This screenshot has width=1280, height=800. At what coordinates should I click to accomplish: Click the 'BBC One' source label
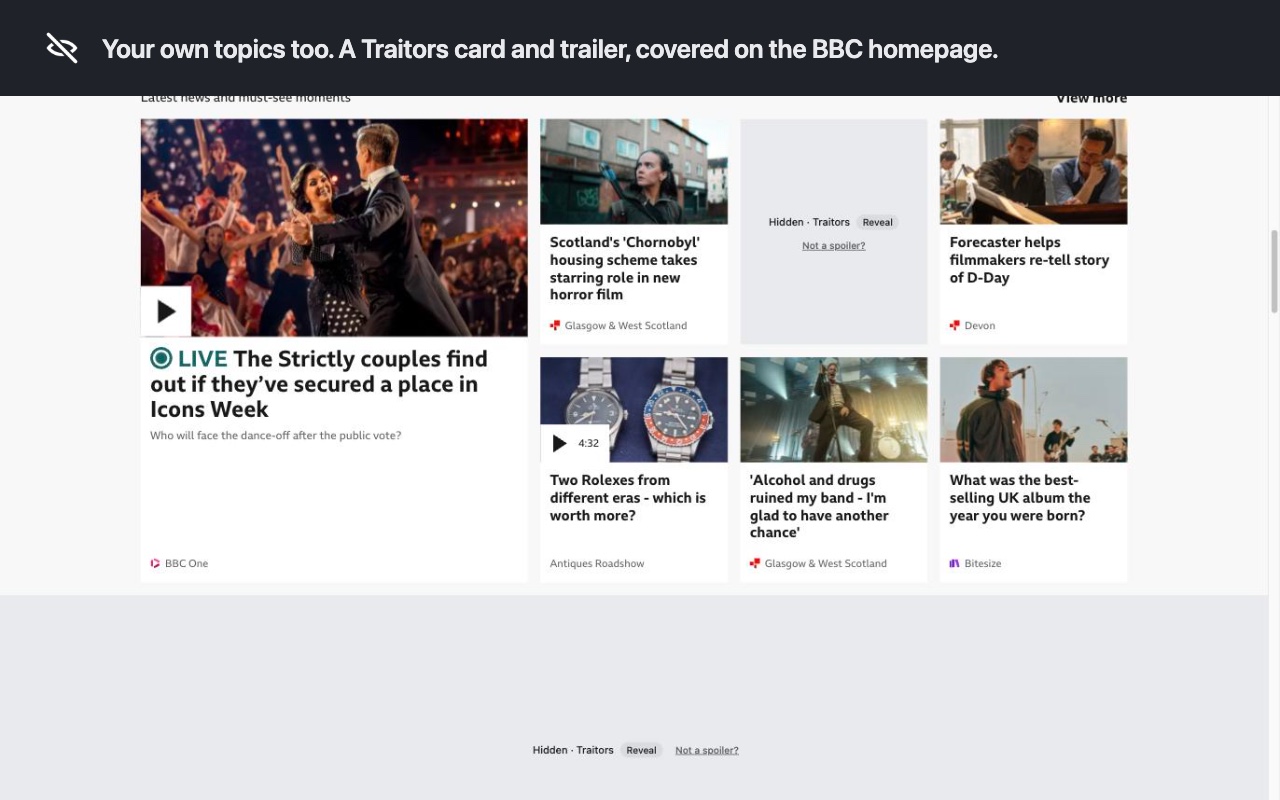[x=186, y=564]
